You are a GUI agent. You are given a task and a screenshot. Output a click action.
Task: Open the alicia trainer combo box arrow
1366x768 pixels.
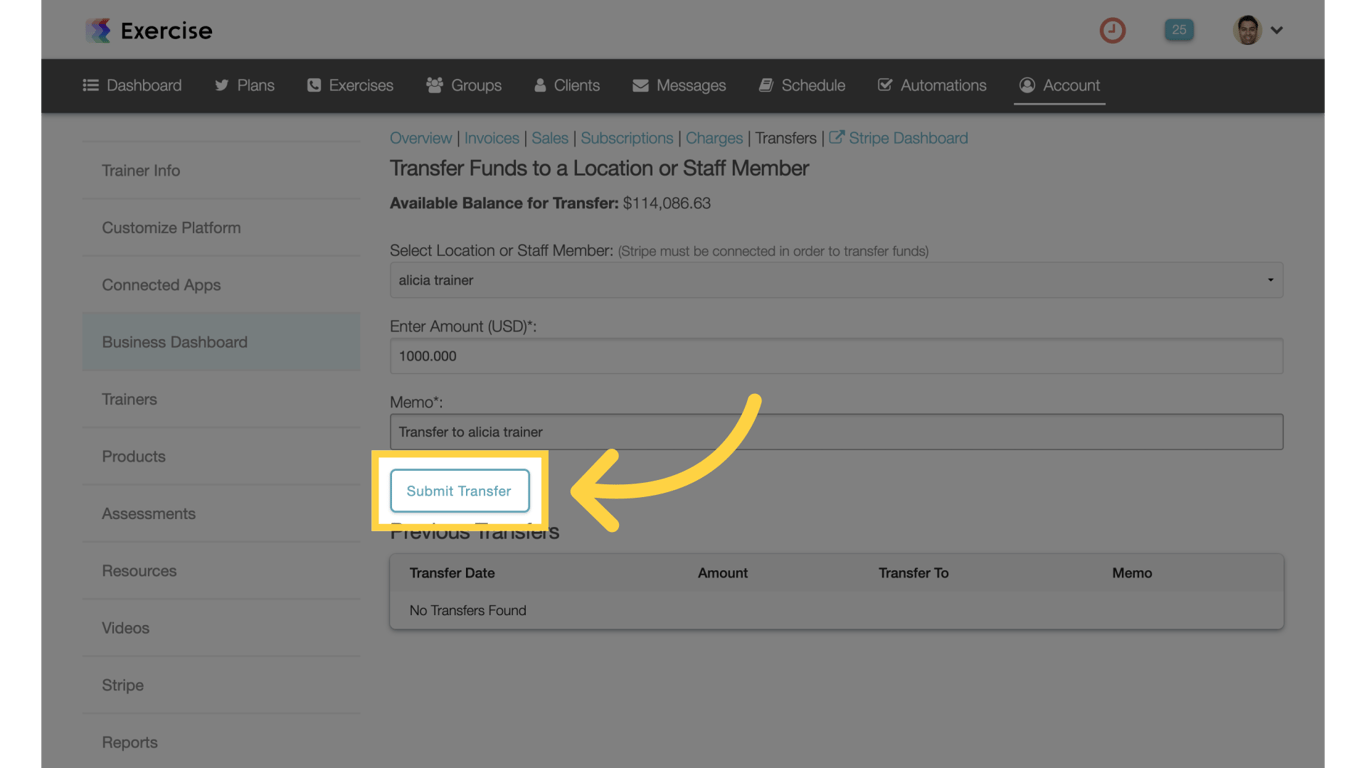(x=1271, y=280)
